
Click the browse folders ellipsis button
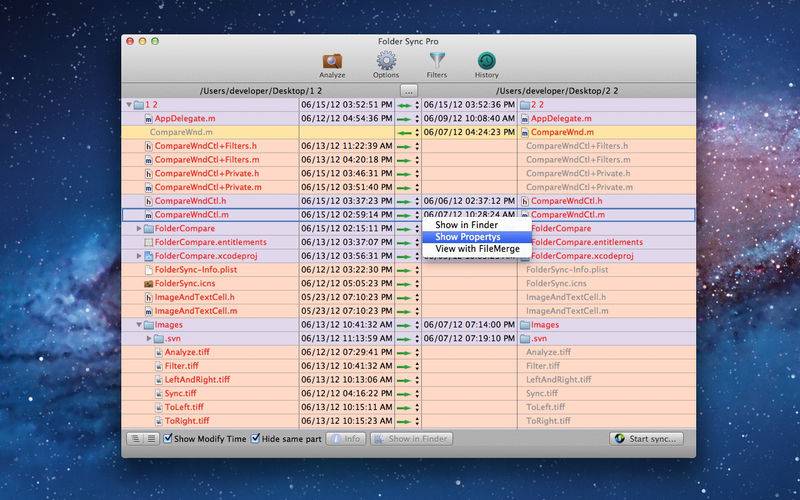pyautogui.click(x=408, y=91)
